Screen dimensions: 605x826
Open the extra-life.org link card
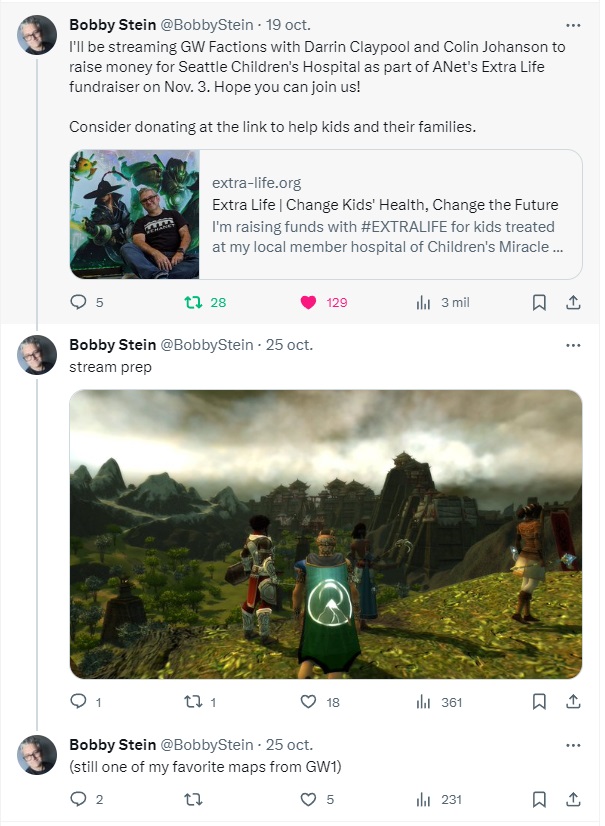coord(326,215)
